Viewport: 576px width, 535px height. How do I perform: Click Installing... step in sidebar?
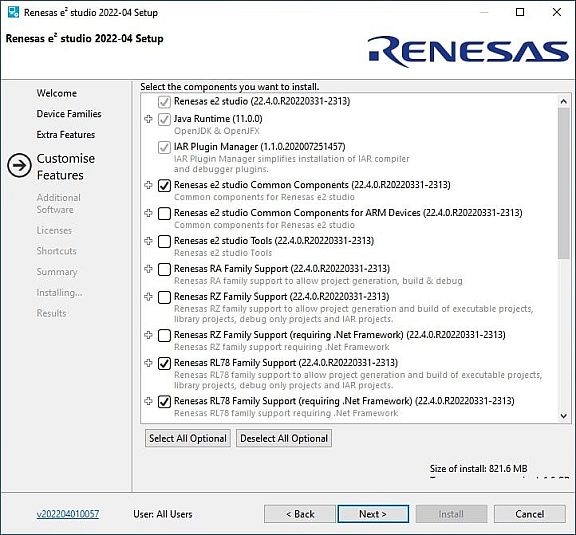point(59,293)
